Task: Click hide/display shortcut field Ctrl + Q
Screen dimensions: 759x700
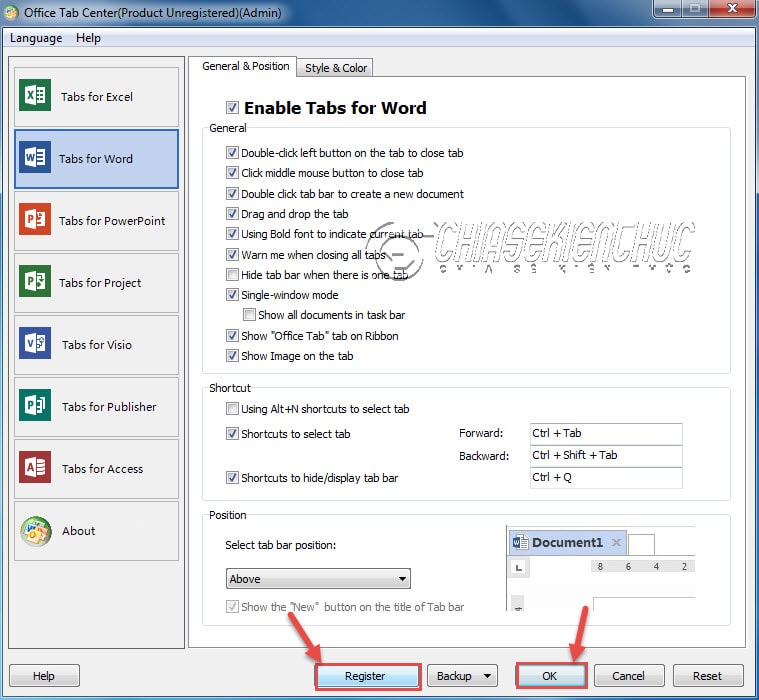Action: [x=606, y=478]
